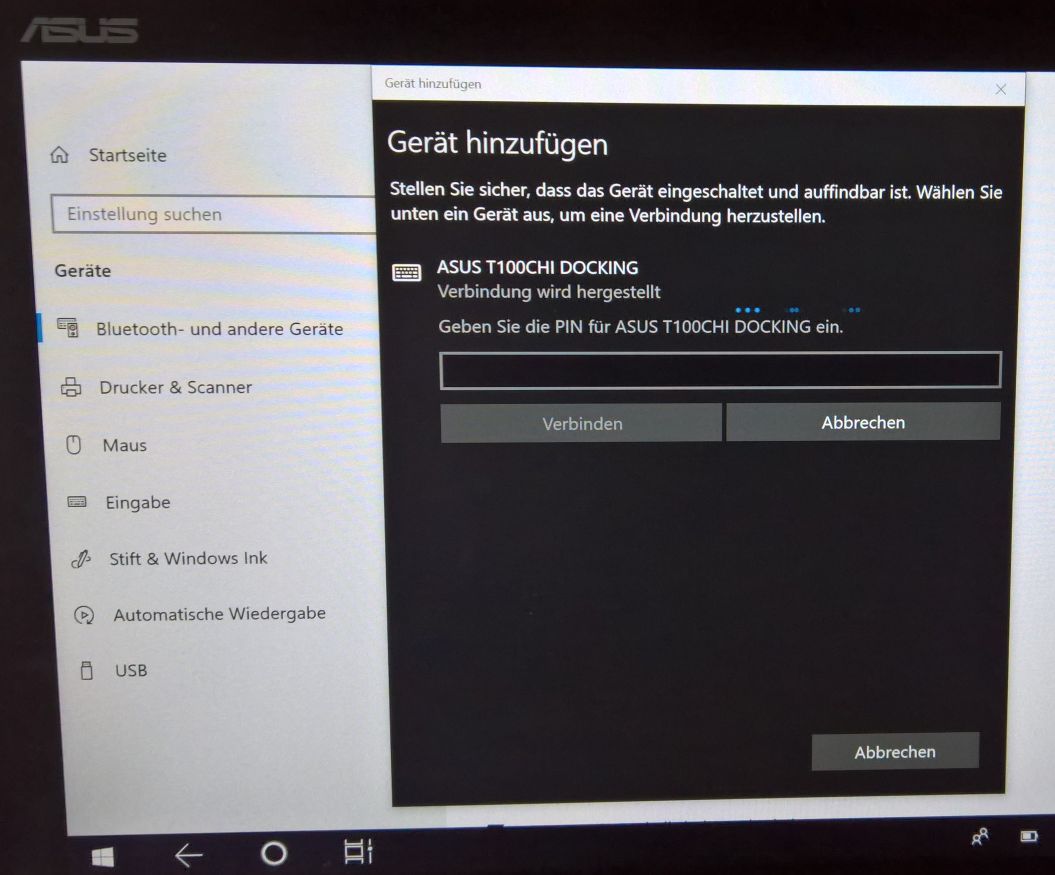Open the Windows Start menu
Screen dimensions: 1055x875
(x=103, y=858)
